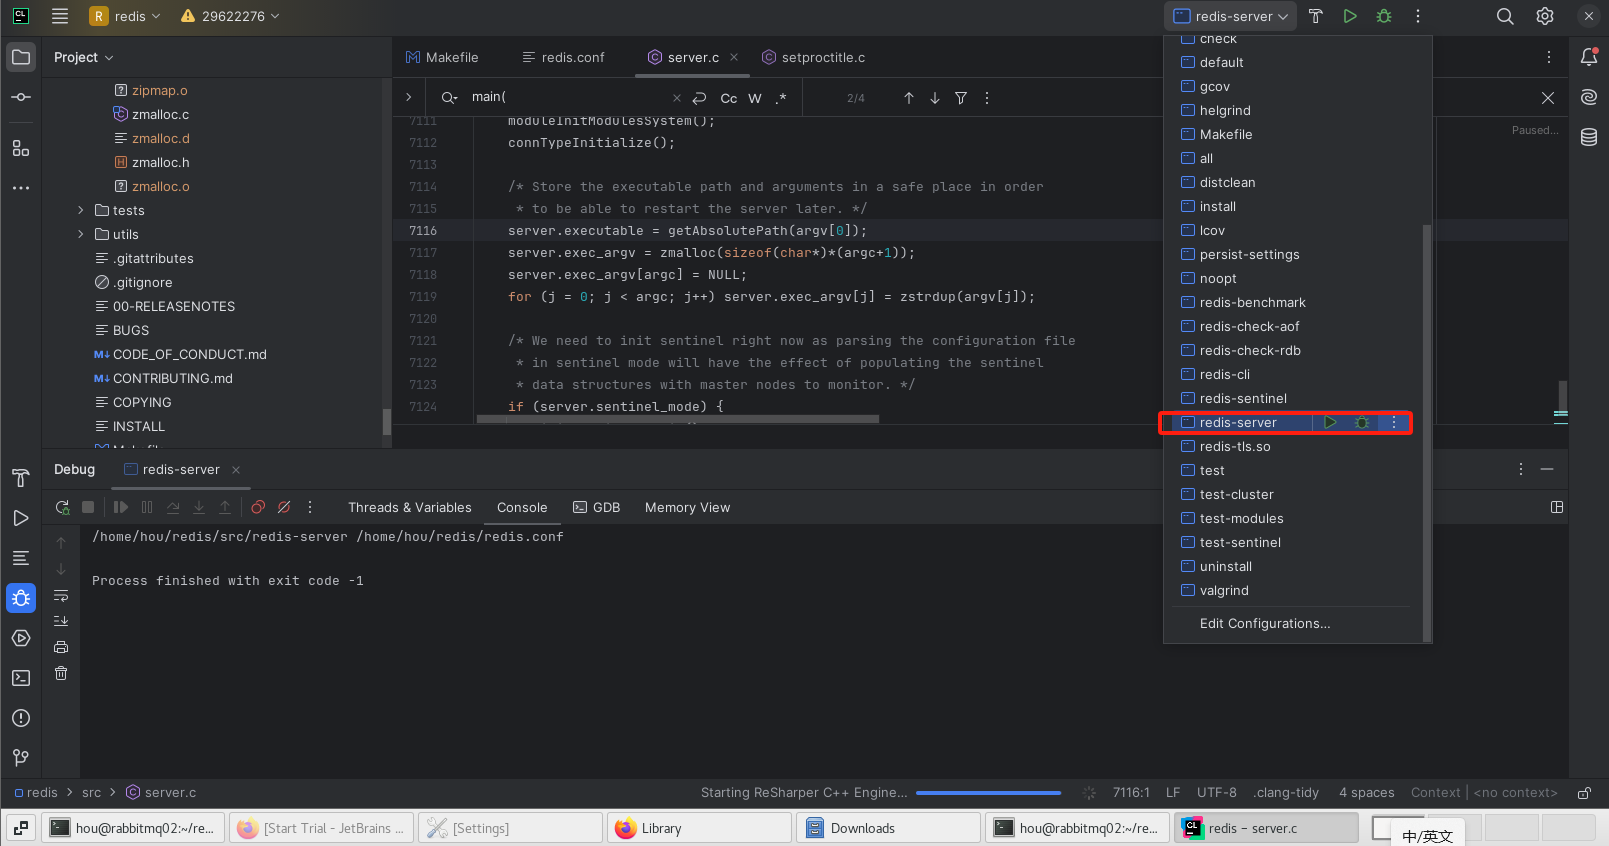
Task: Open Services tool window icon
Action: point(21,638)
